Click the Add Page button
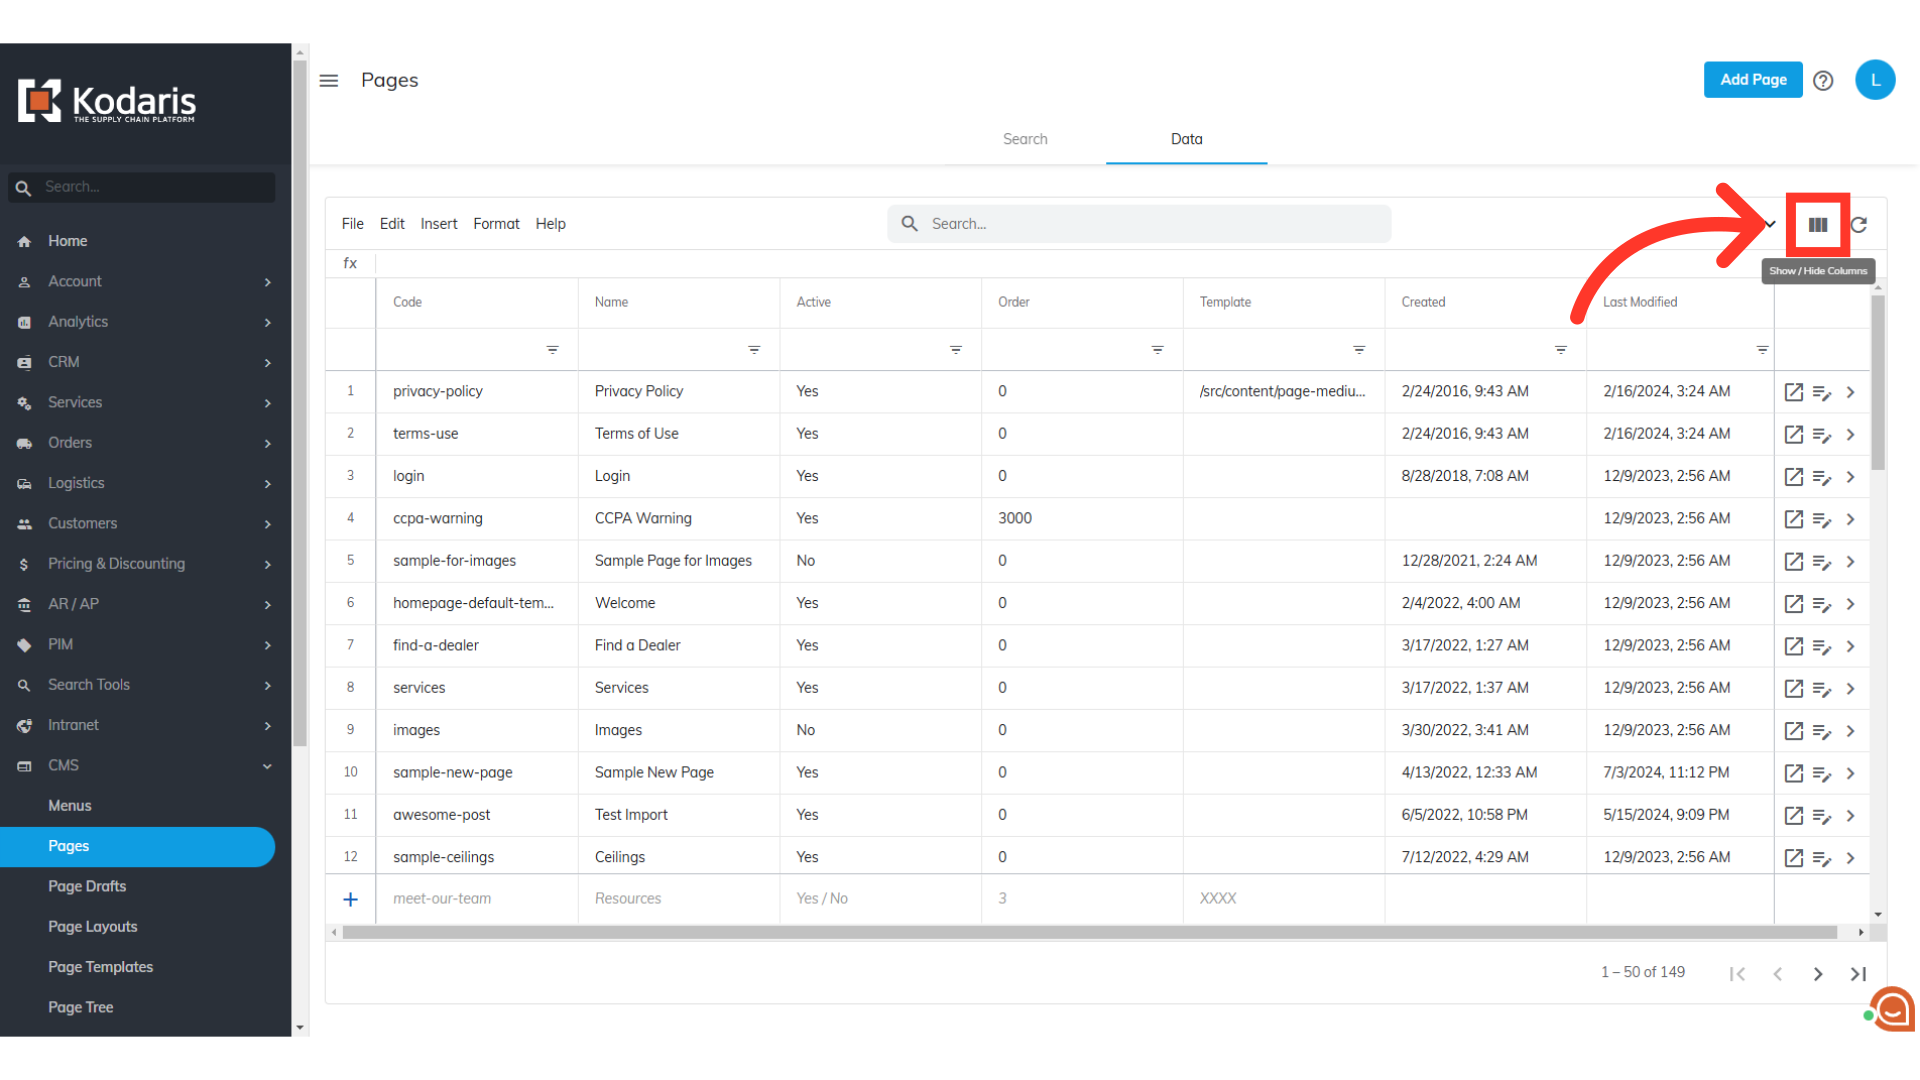This screenshot has width=1920, height=1080. pyautogui.click(x=1752, y=80)
